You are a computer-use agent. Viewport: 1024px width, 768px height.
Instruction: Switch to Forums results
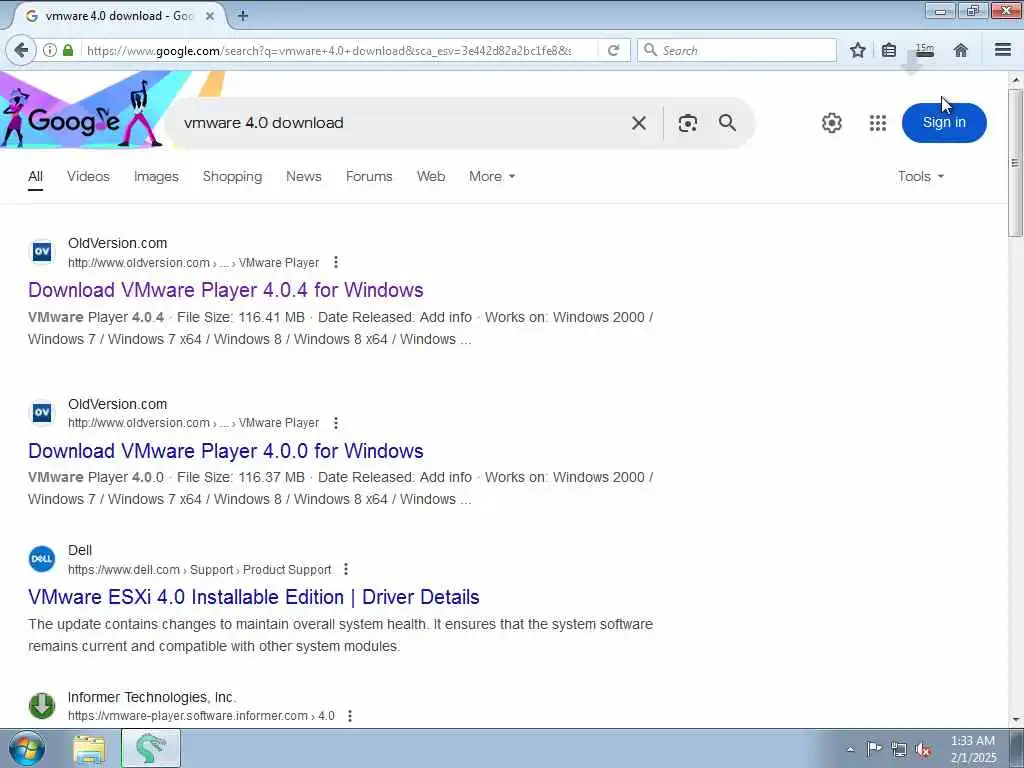click(x=369, y=176)
